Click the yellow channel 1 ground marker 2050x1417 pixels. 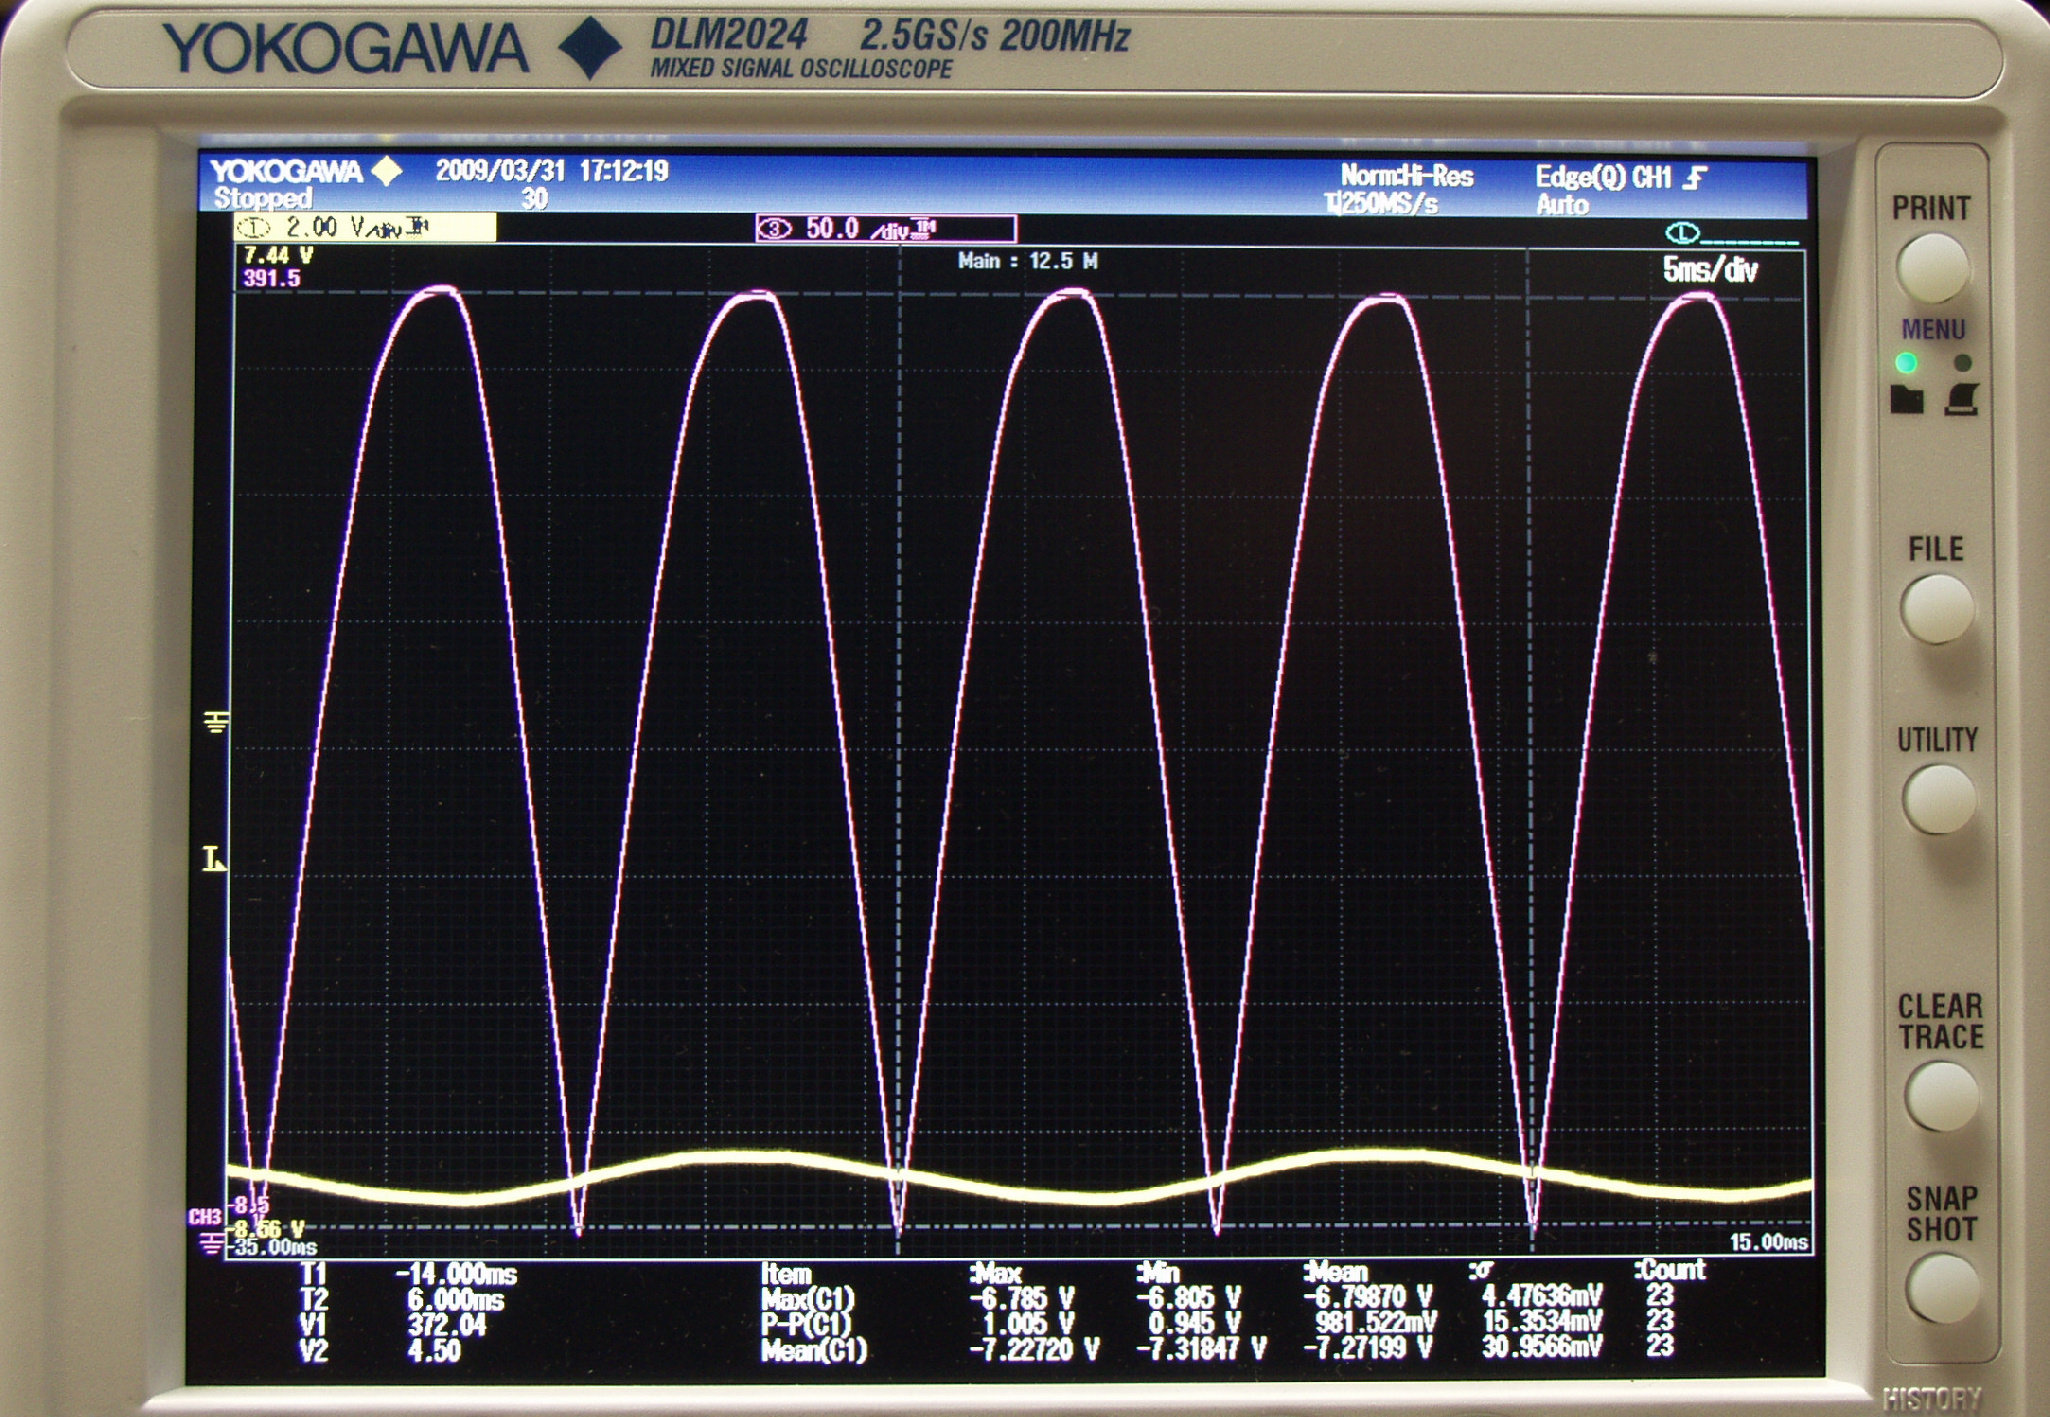[x=216, y=721]
